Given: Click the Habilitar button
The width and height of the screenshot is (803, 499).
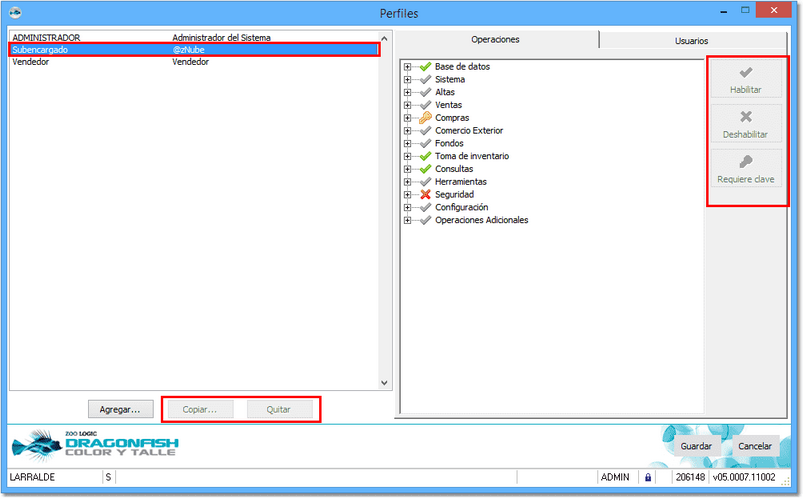Looking at the screenshot, I should point(746,78).
